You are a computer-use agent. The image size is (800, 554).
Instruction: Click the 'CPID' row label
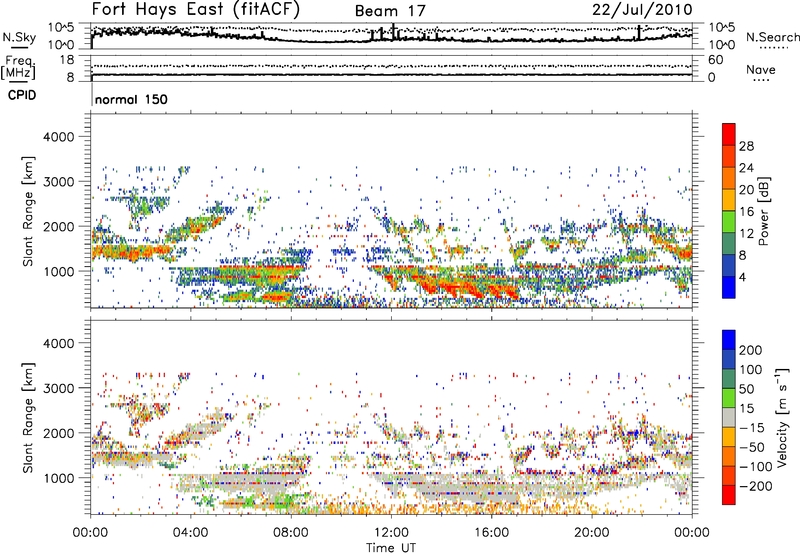click(22, 95)
